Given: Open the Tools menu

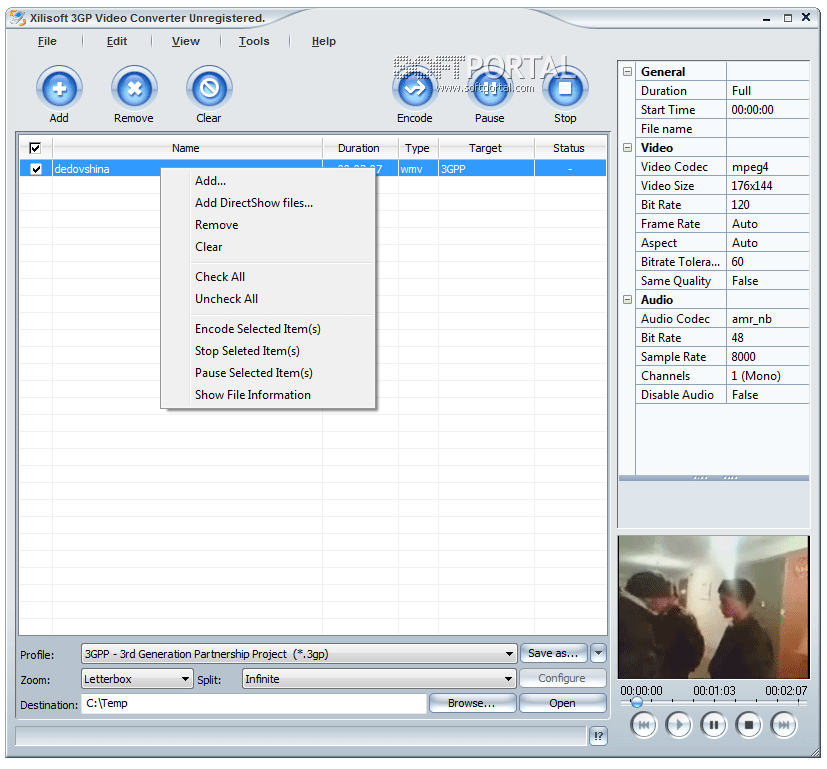Looking at the screenshot, I should click(254, 41).
